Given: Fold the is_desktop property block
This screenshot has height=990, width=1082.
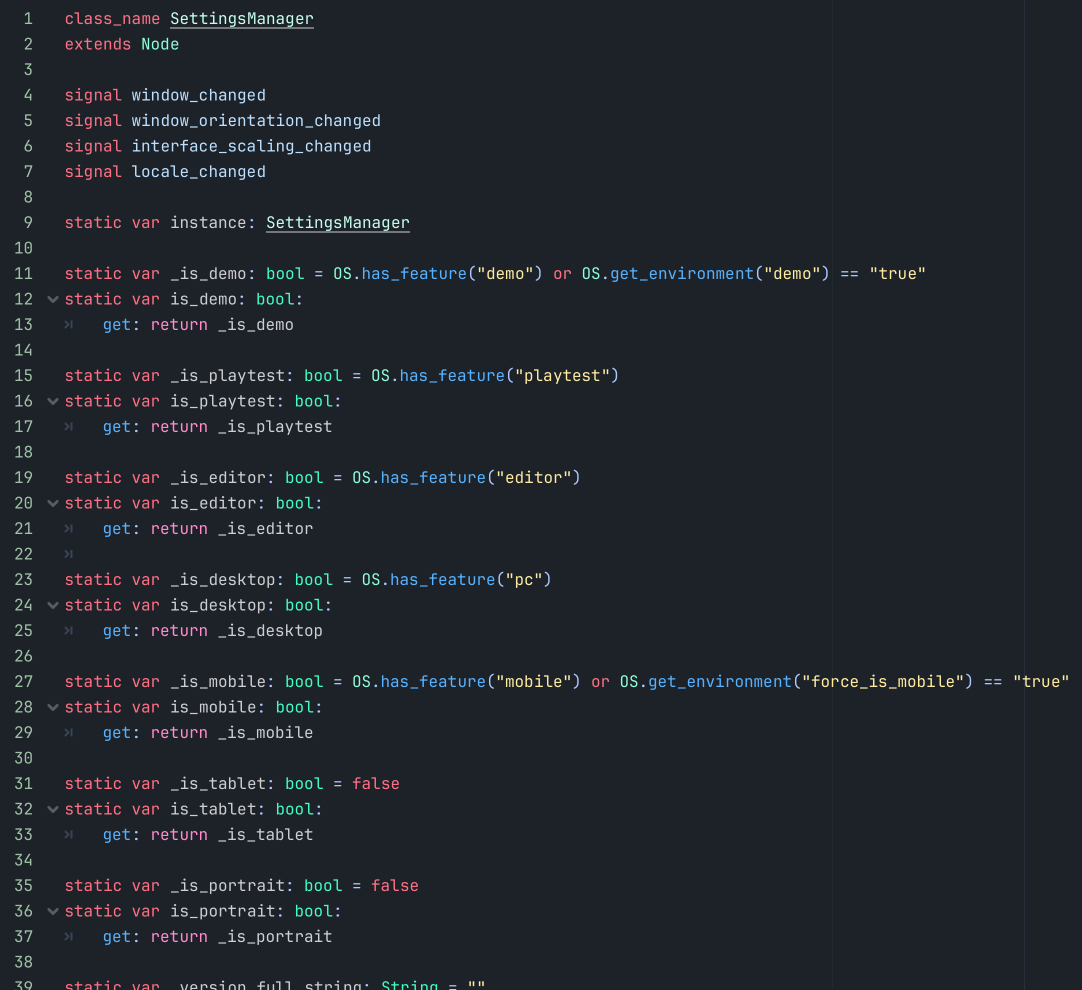Looking at the screenshot, I should (52, 605).
